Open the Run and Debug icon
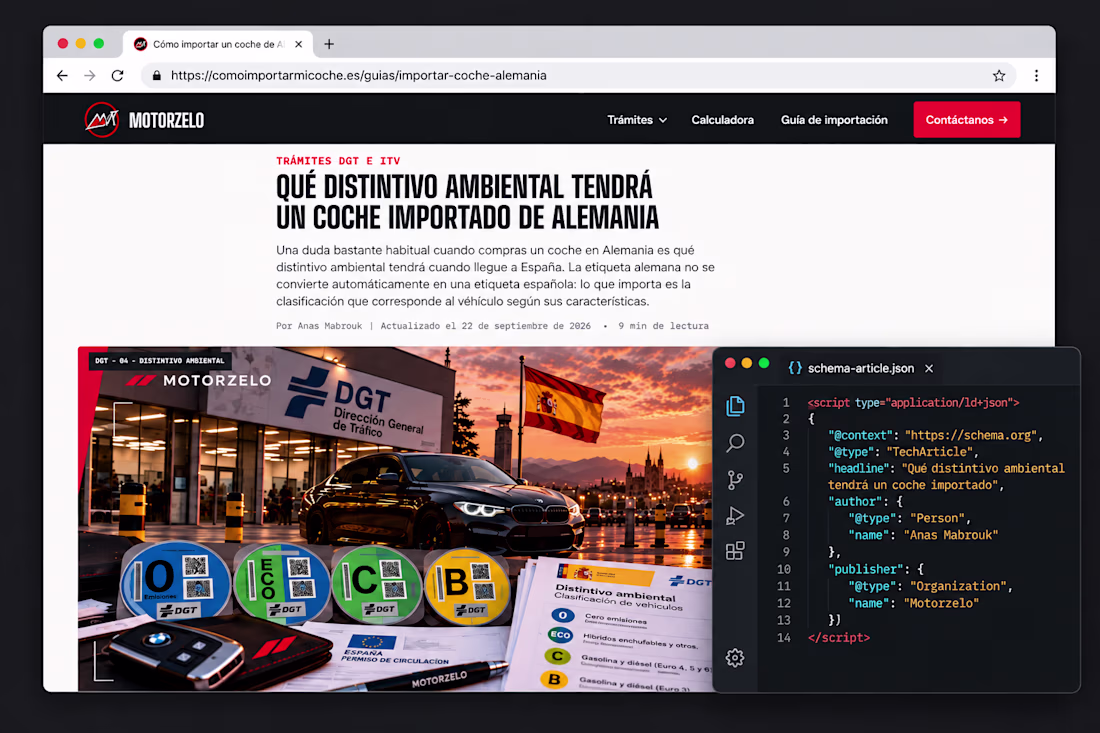This screenshot has height=733, width=1100. pos(735,516)
